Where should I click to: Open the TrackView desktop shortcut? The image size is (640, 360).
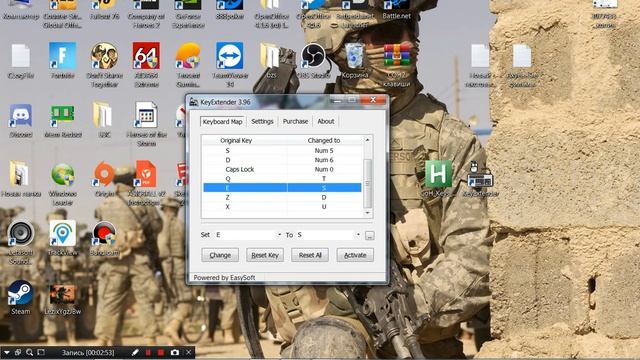point(62,233)
